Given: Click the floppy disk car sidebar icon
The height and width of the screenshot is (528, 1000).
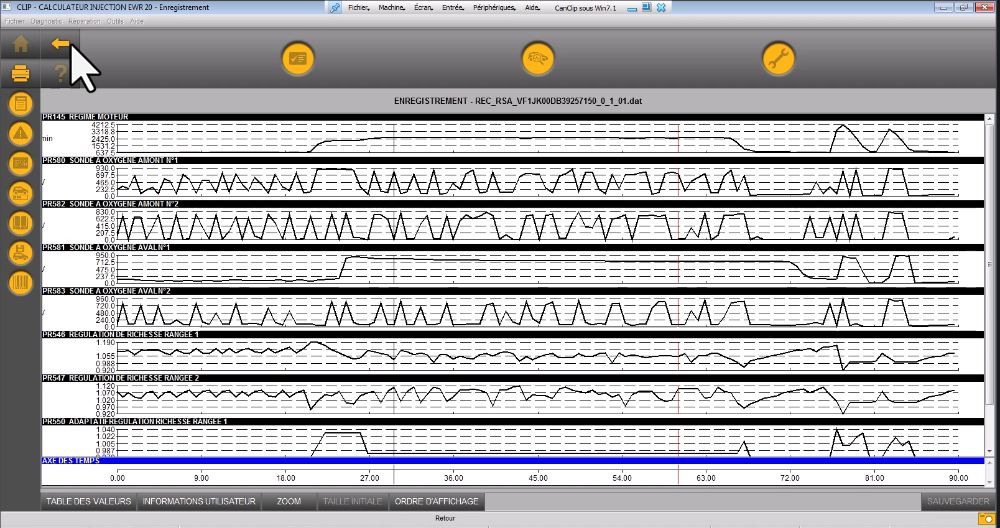Looking at the screenshot, I should click(20, 253).
